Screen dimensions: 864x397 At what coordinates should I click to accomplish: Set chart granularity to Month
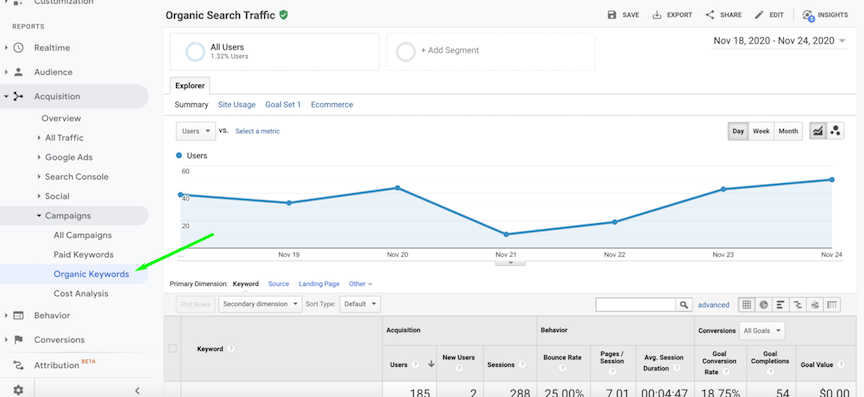pyautogui.click(x=788, y=131)
